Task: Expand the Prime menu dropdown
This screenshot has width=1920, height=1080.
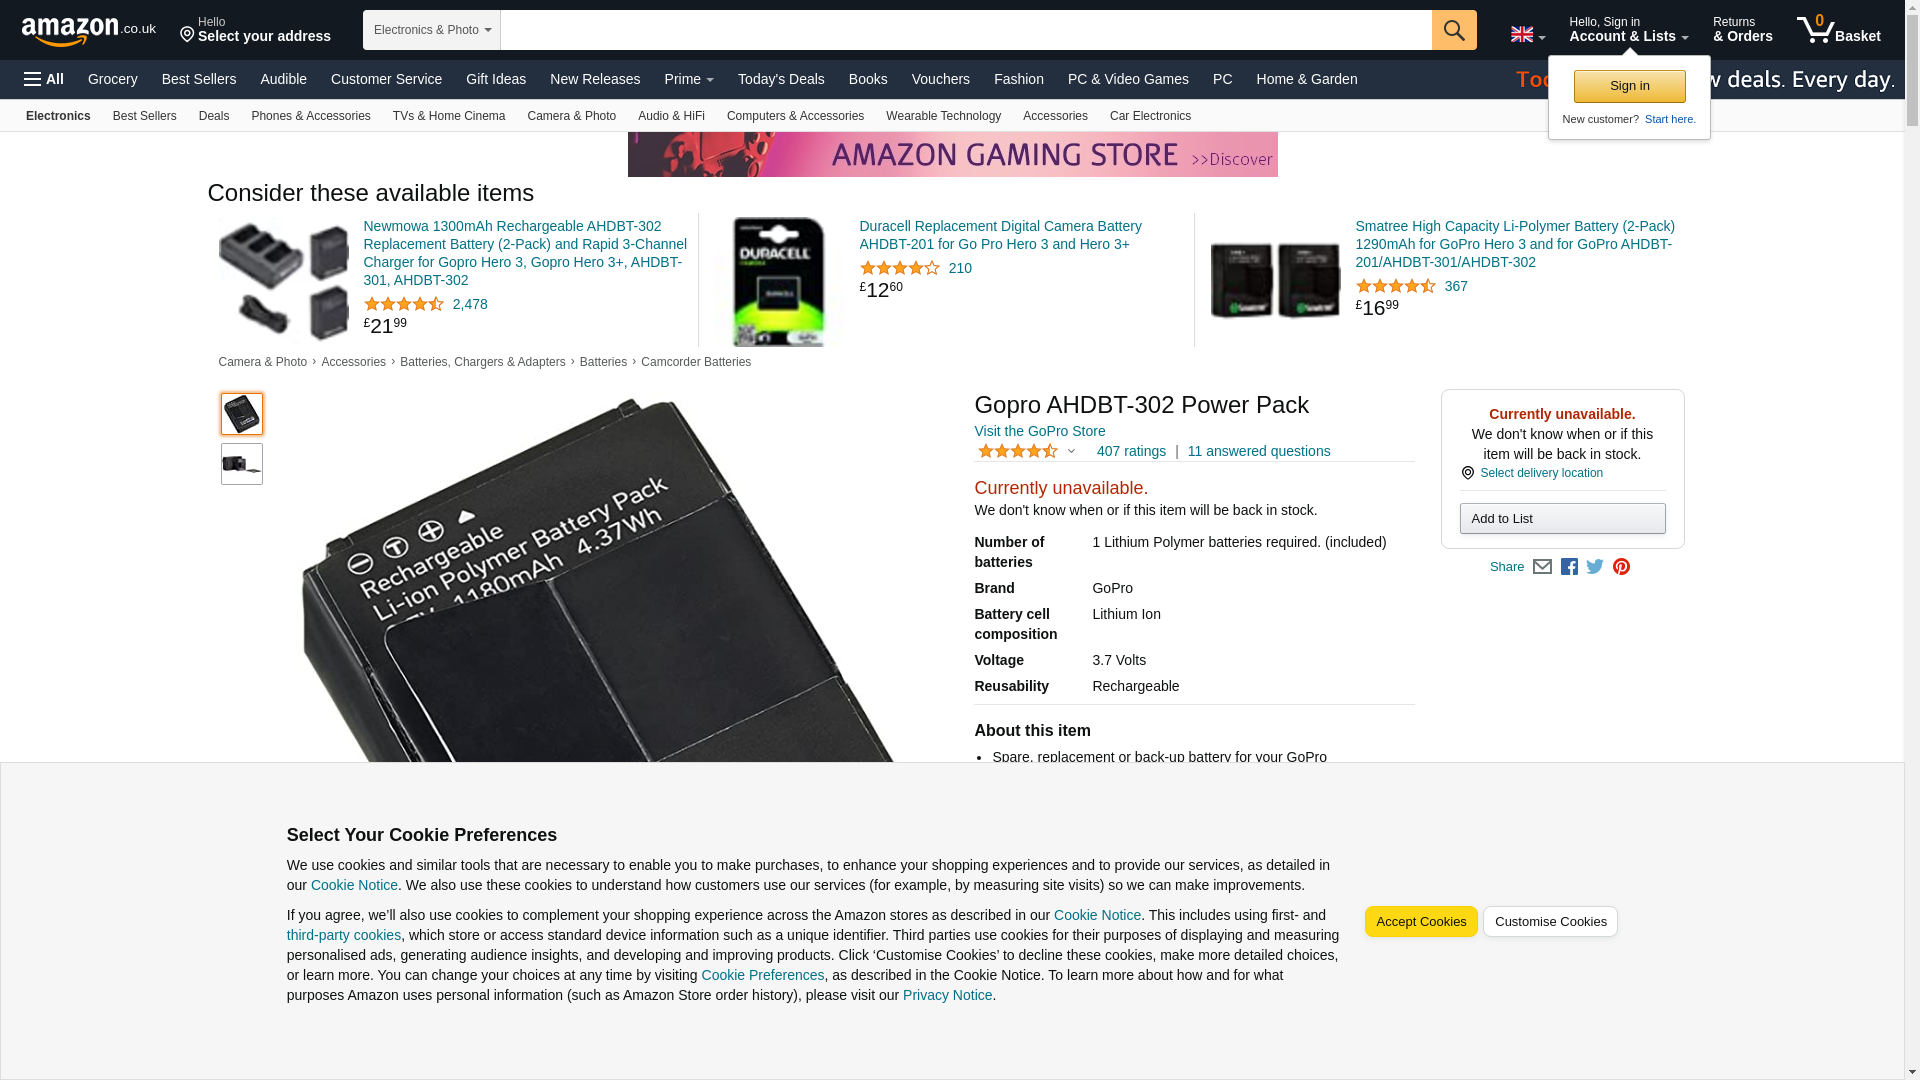Action: 689,79
